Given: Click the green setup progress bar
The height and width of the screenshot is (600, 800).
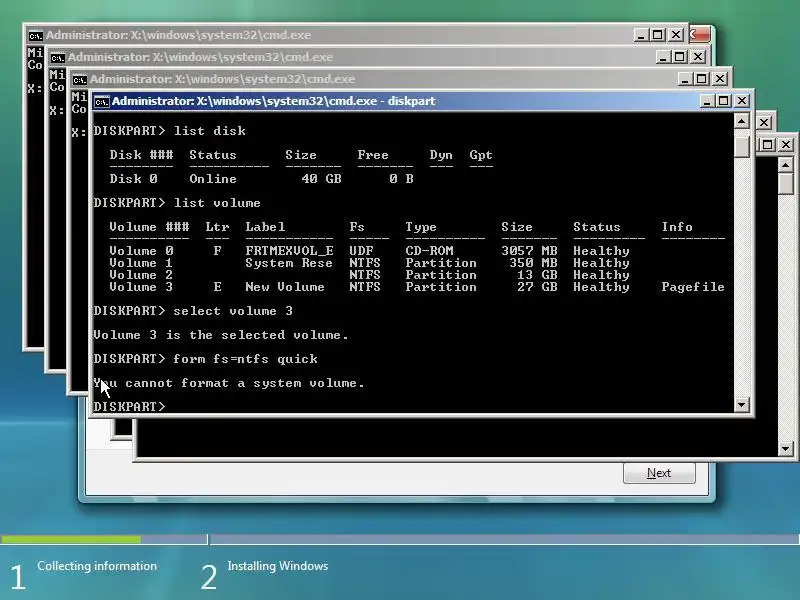Looking at the screenshot, I should pyautogui.click(x=71, y=539).
